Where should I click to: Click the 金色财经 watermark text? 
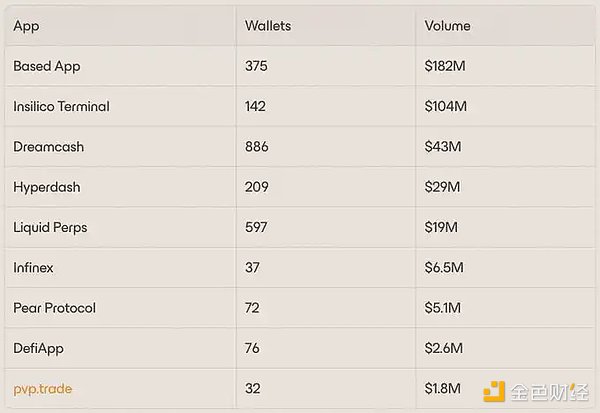tap(549, 392)
